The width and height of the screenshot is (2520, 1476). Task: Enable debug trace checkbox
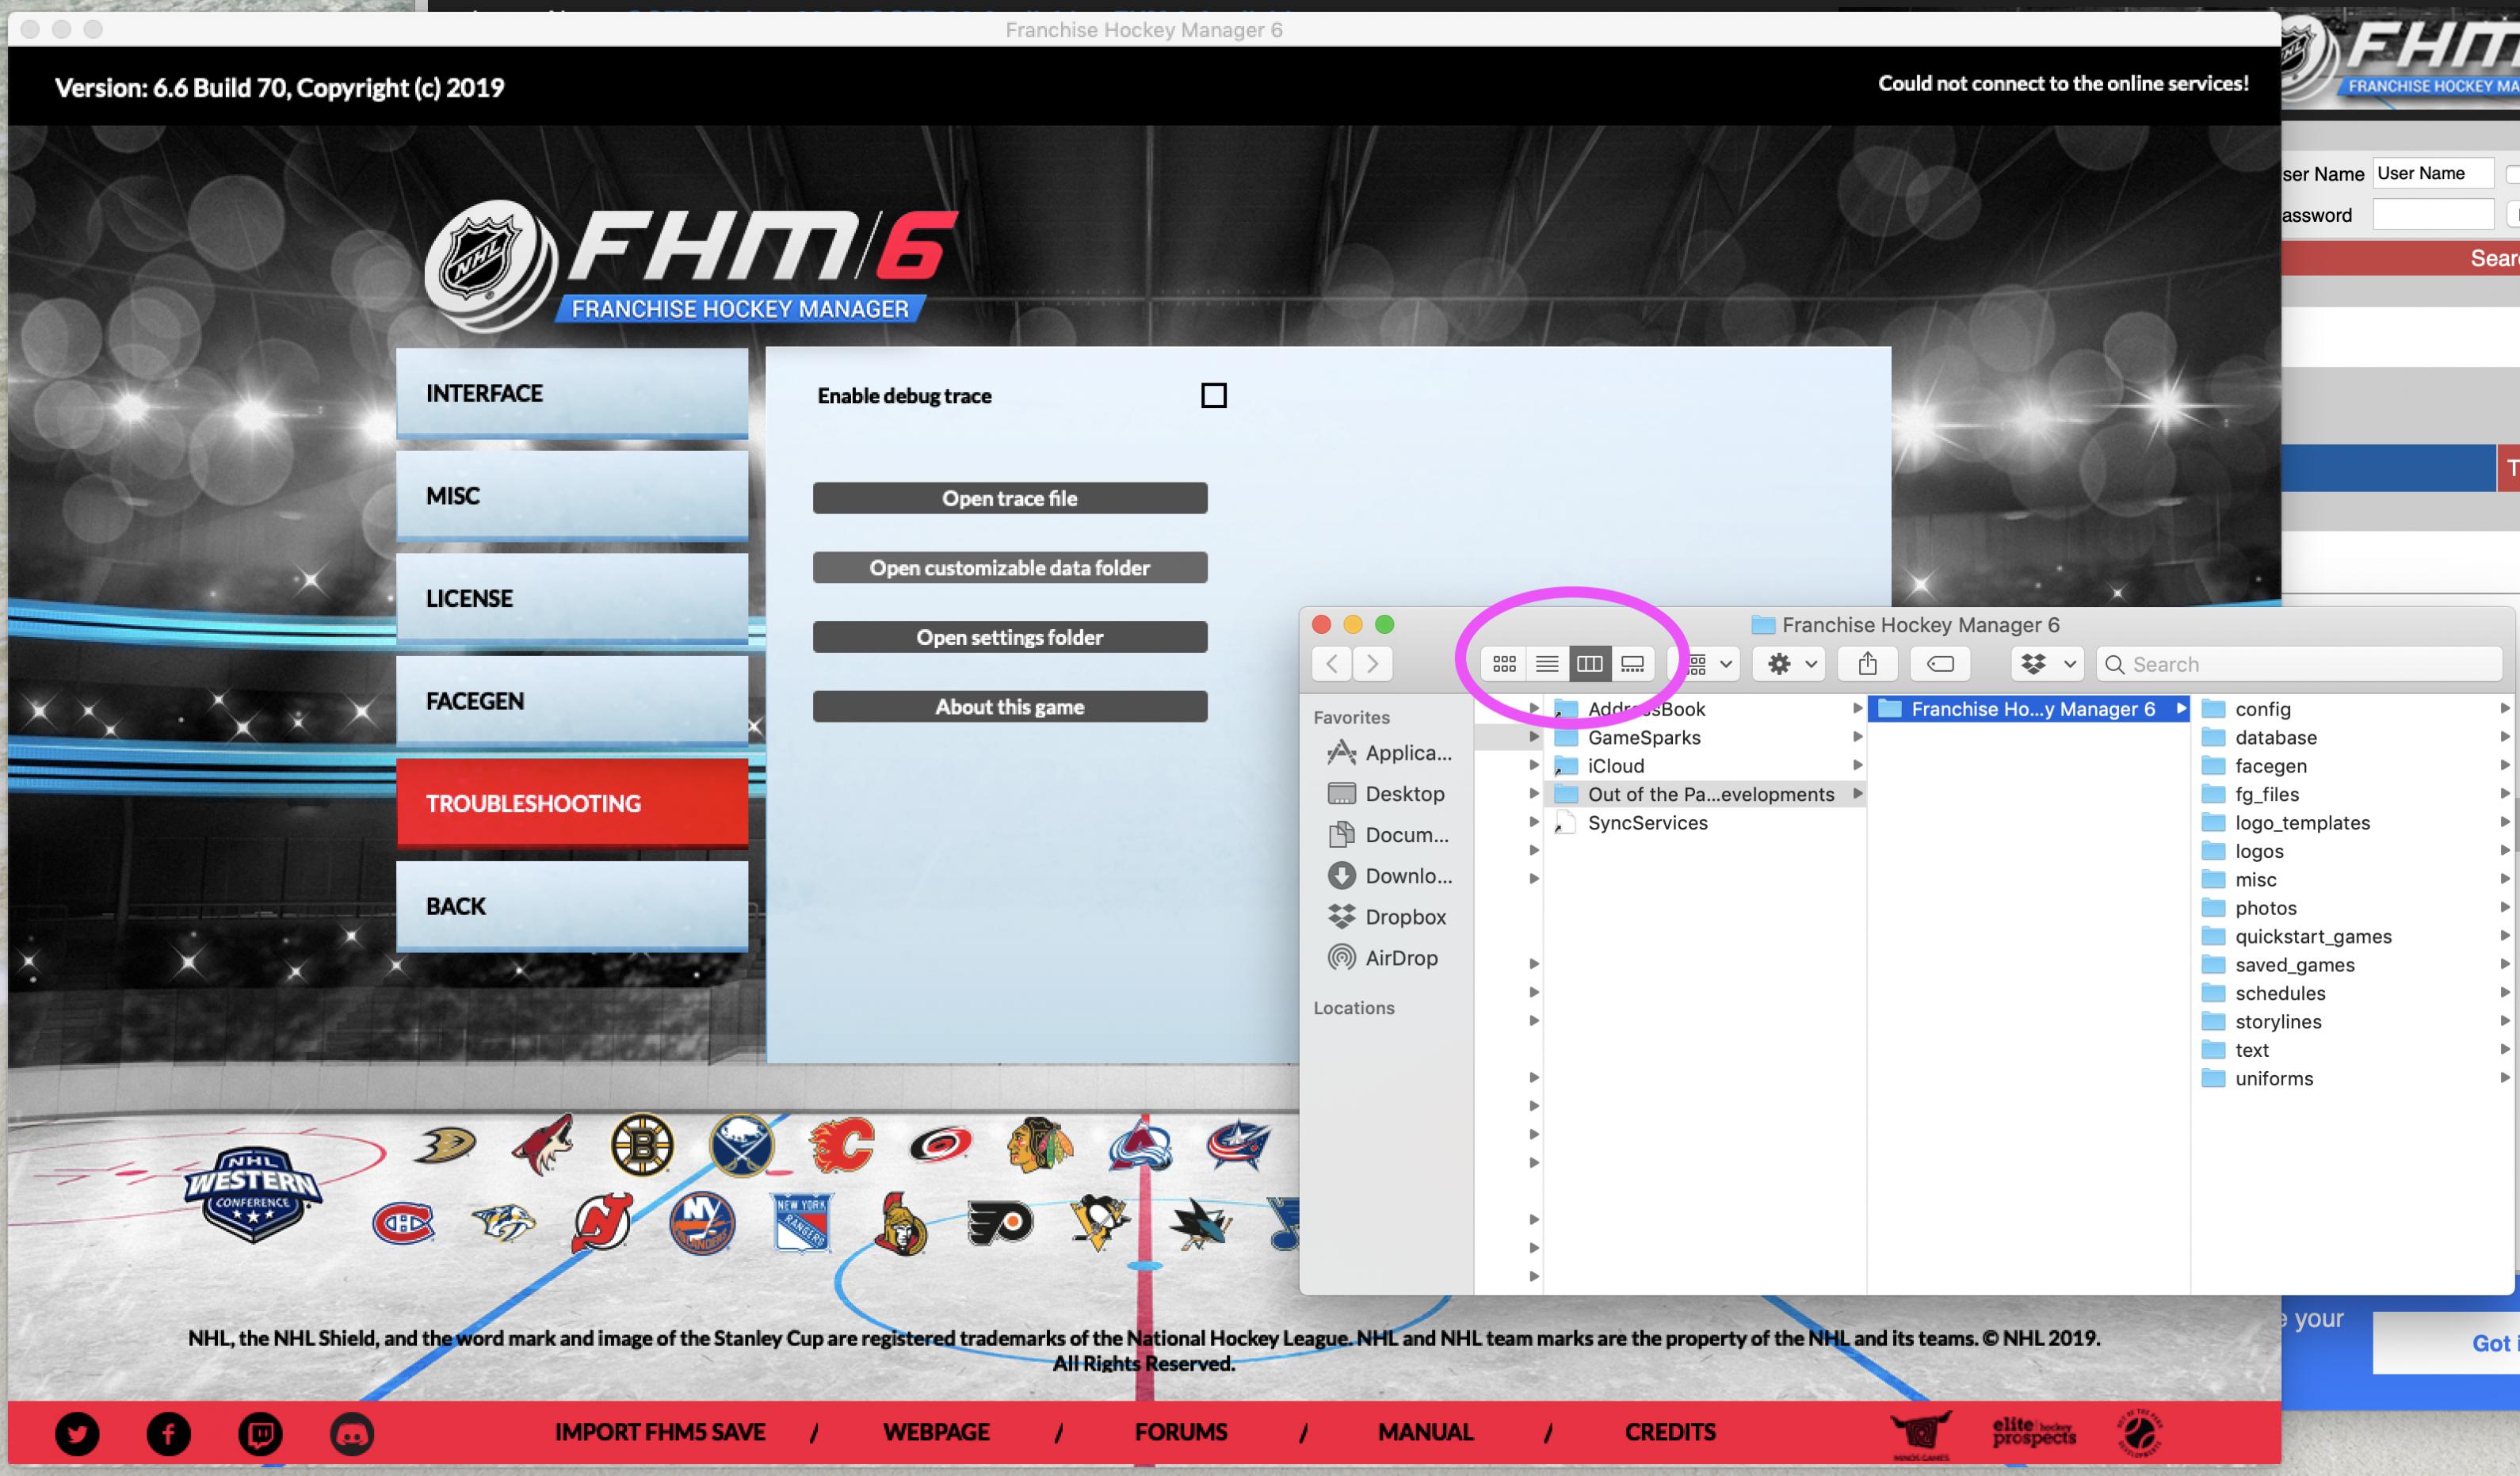point(1213,396)
